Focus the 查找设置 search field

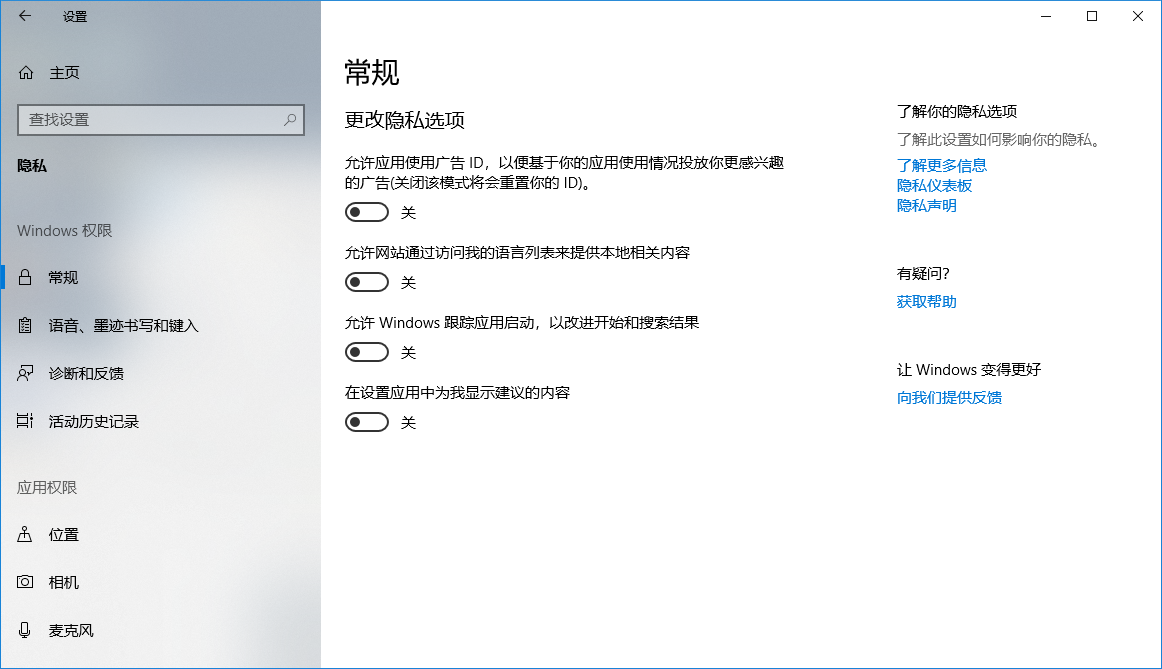[x=161, y=119]
